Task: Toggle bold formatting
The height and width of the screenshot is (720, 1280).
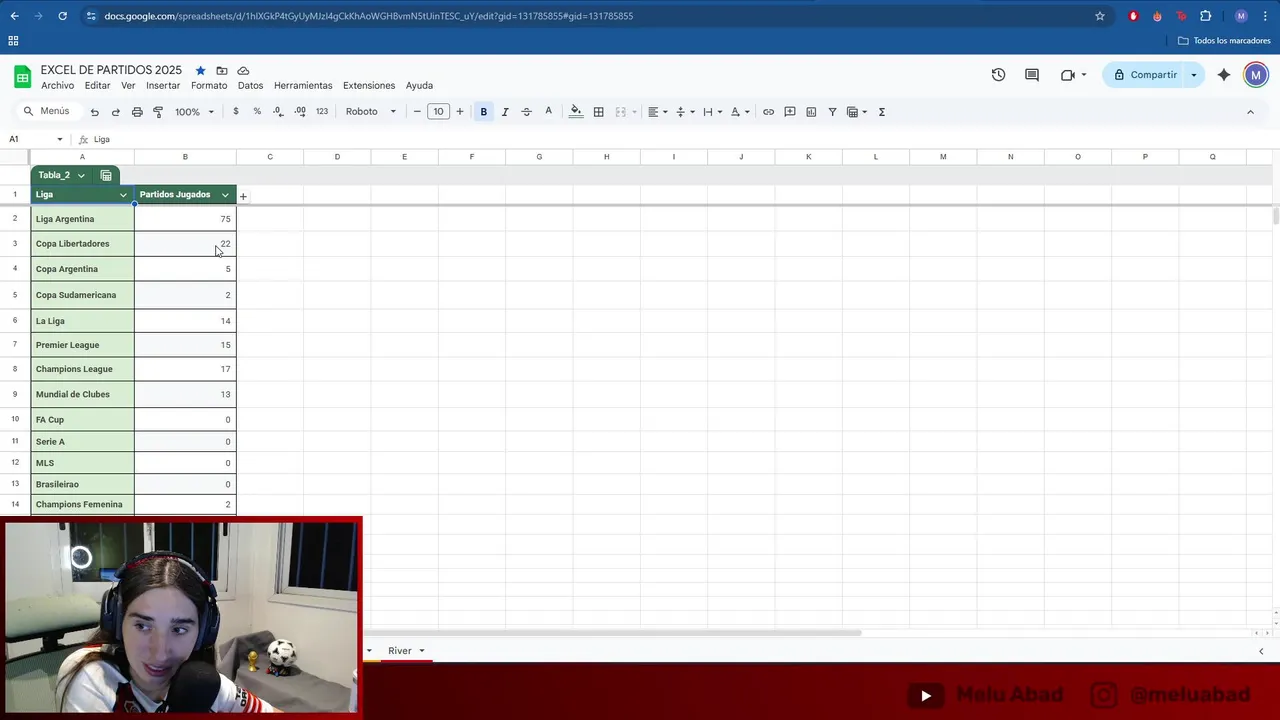Action: [484, 112]
